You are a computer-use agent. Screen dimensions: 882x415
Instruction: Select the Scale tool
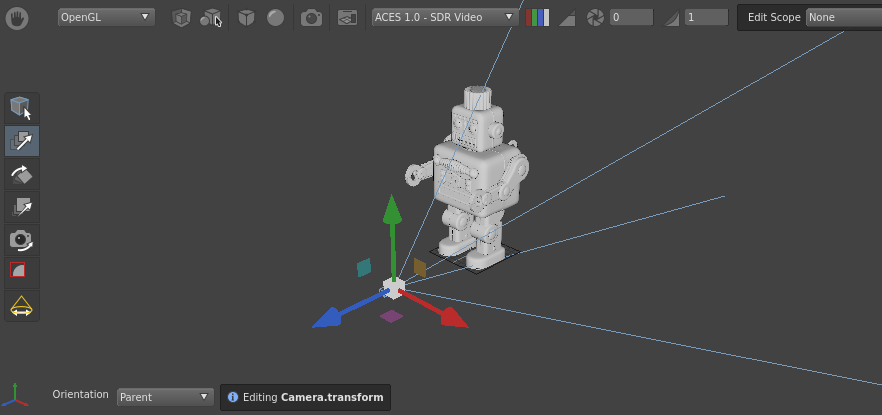[21, 207]
